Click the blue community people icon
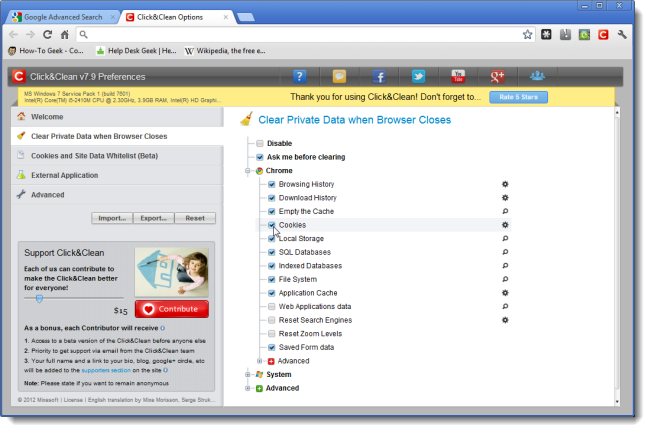The width and height of the screenshot is (650, 432). click(x=537, y=76)
